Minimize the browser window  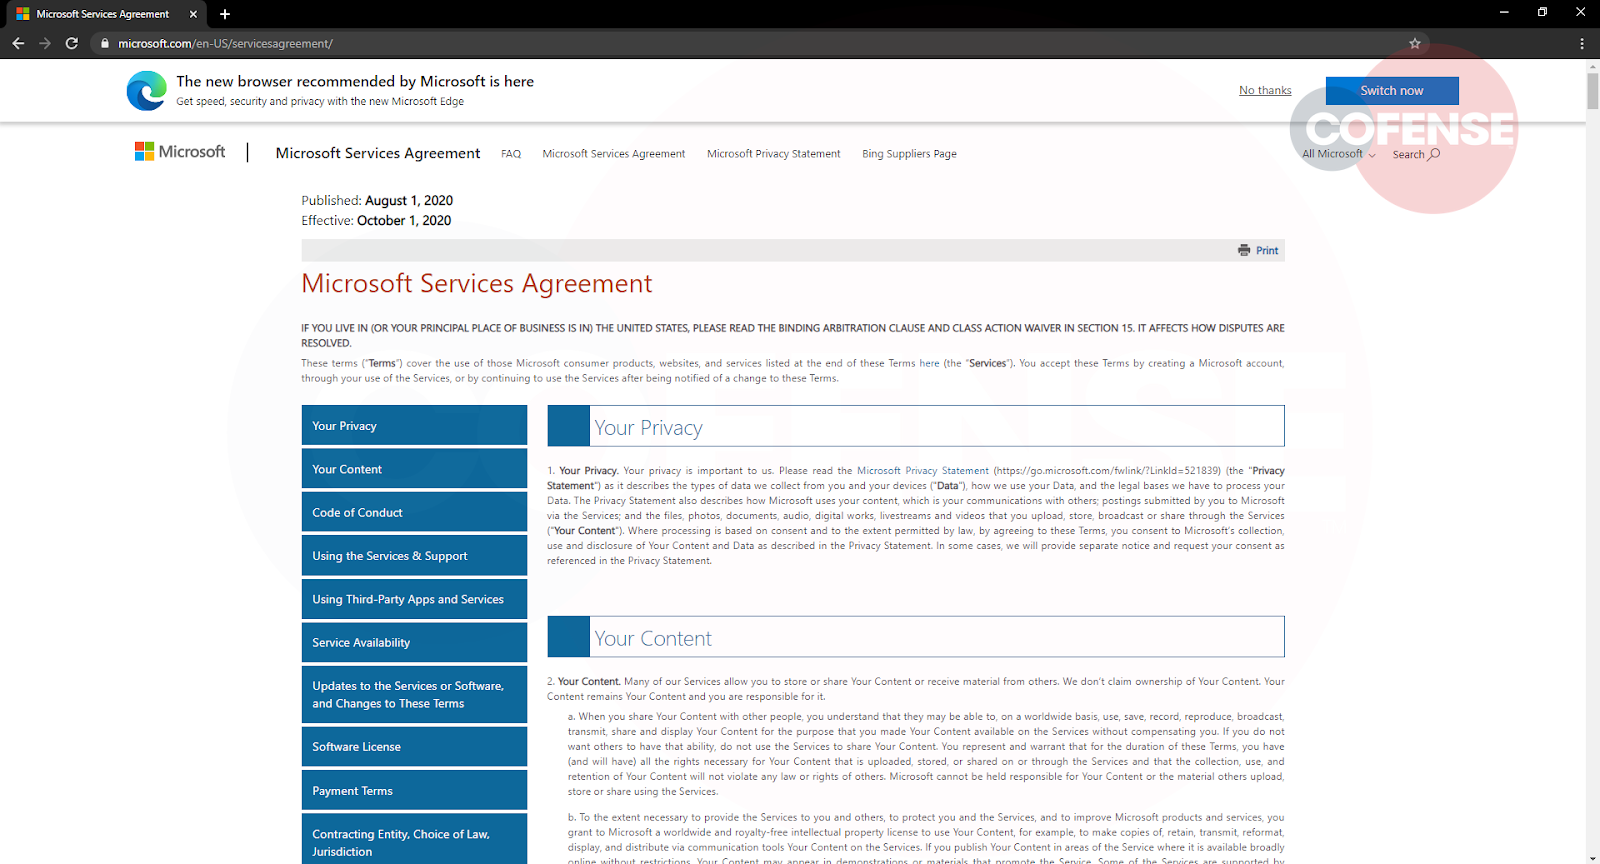click(1504, 12)
